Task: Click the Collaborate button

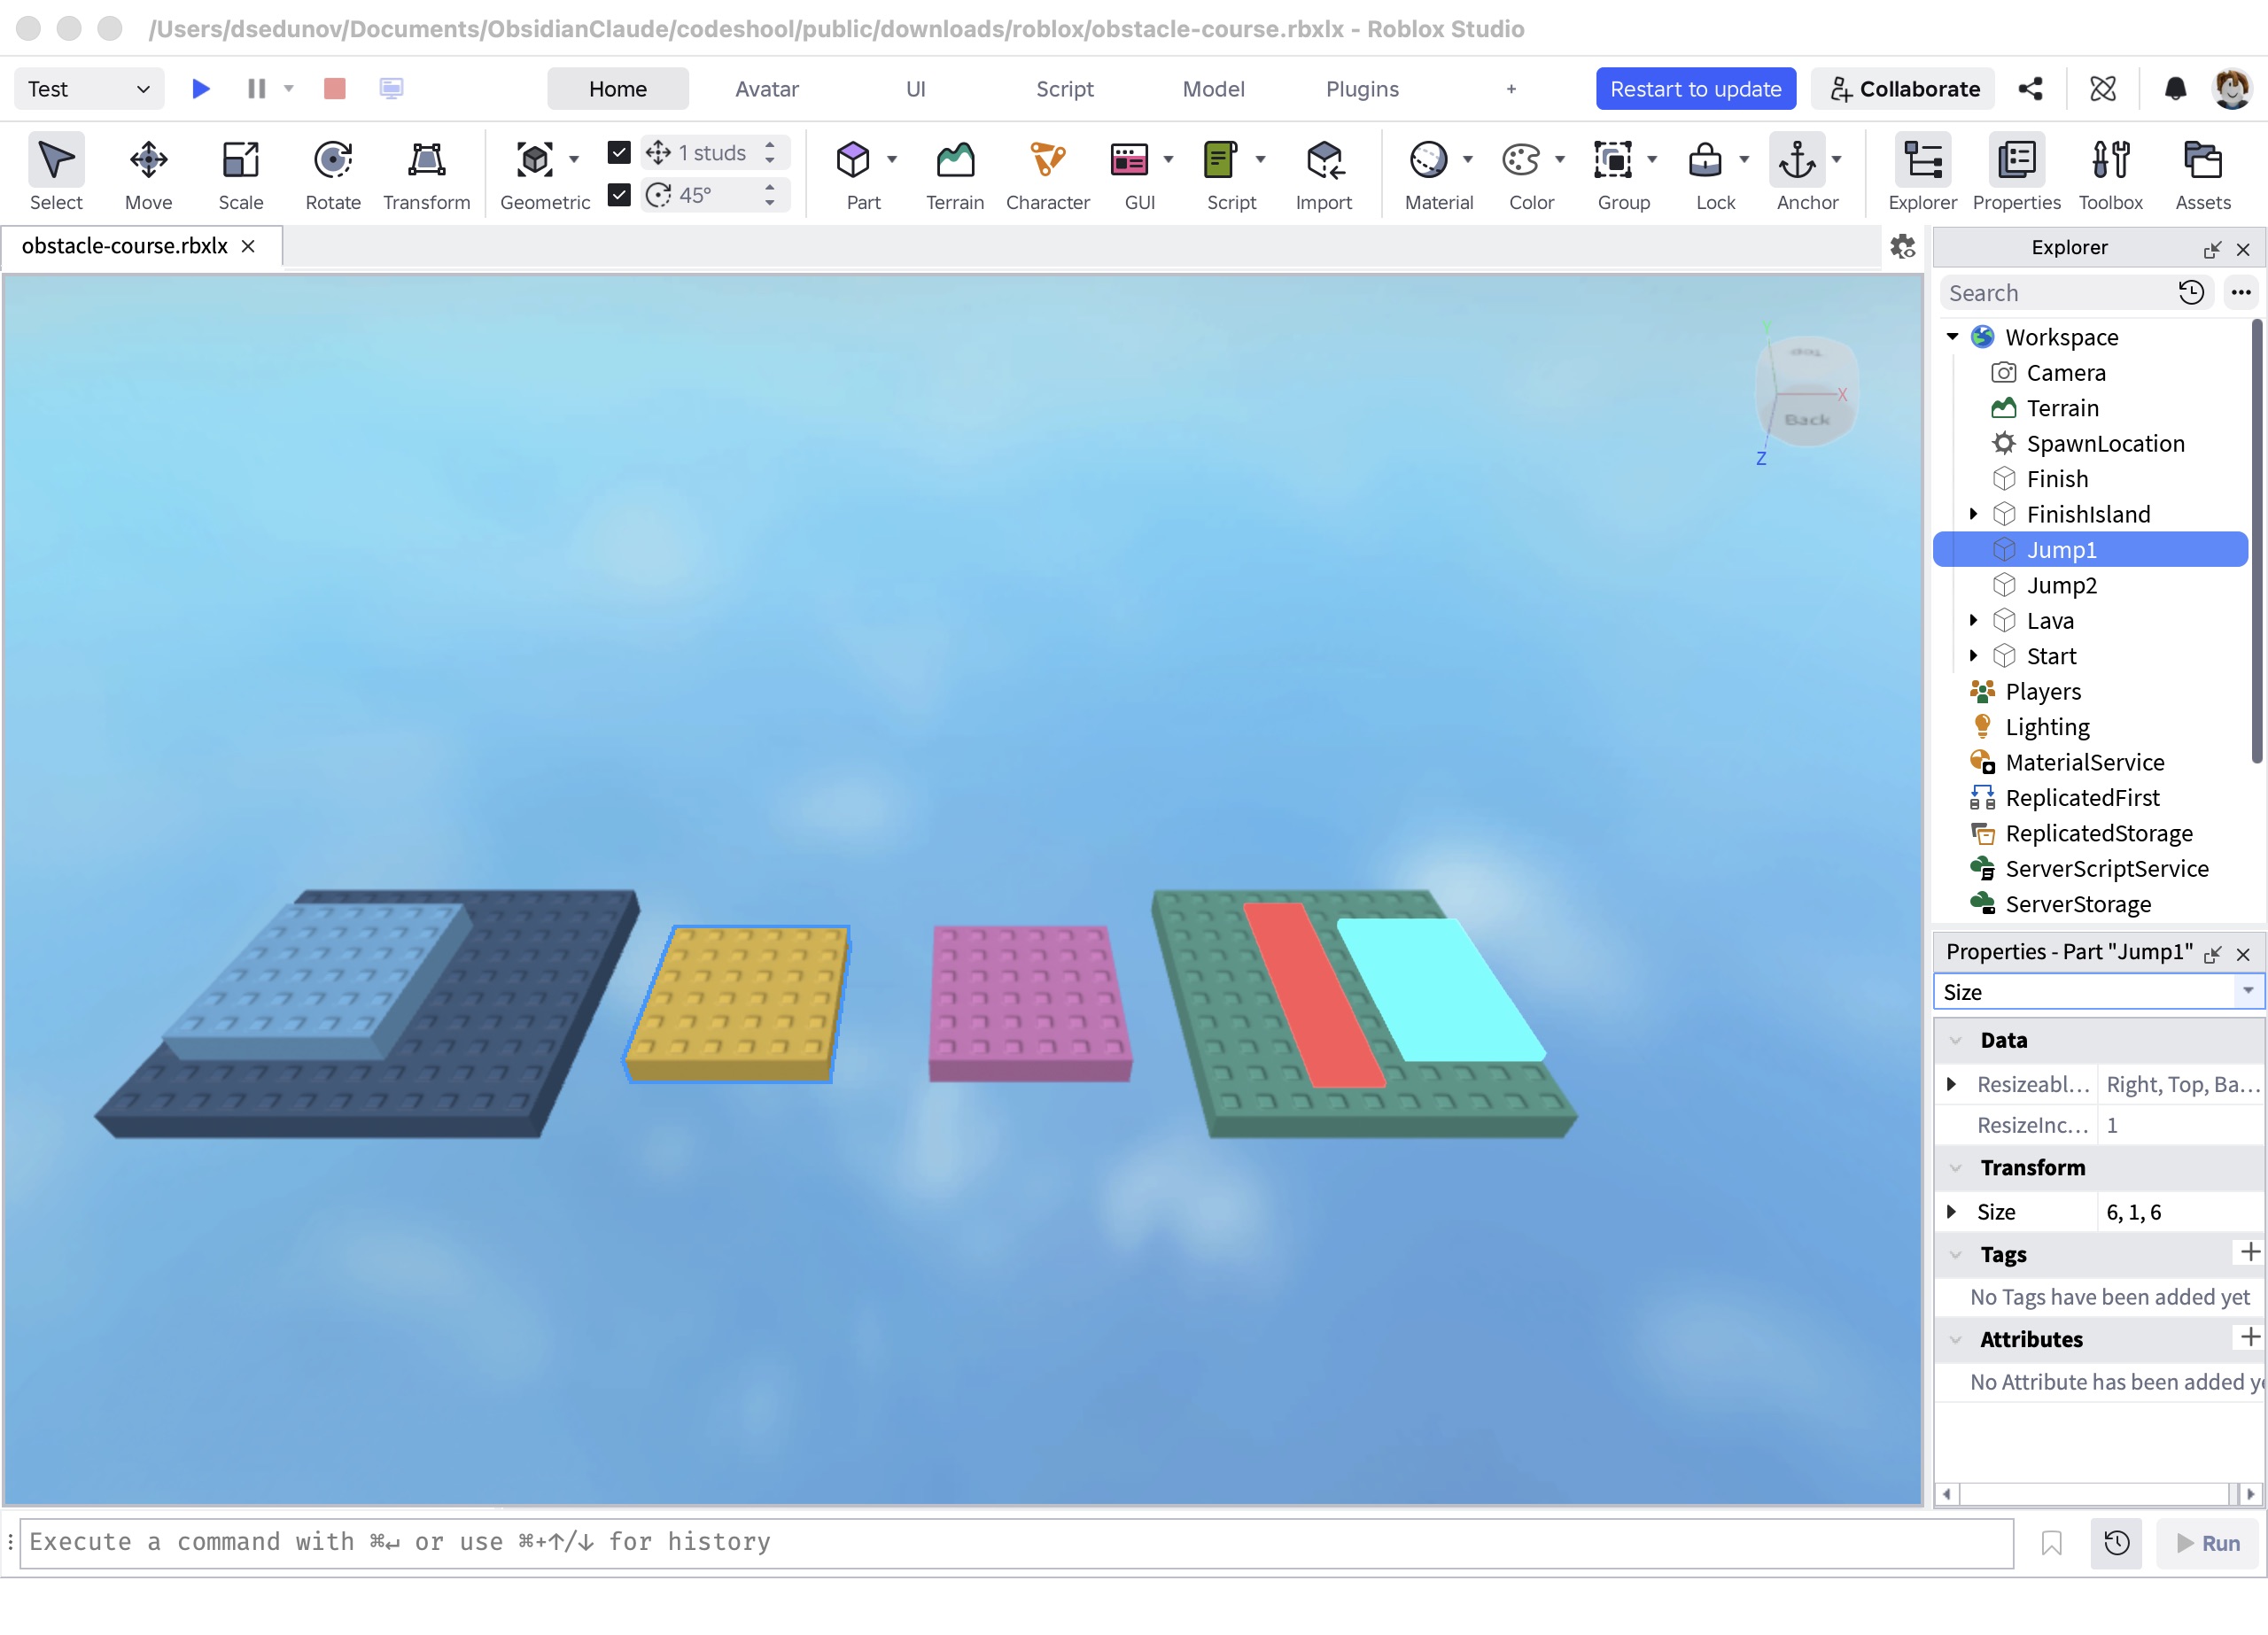Action: click(1903, 89)
